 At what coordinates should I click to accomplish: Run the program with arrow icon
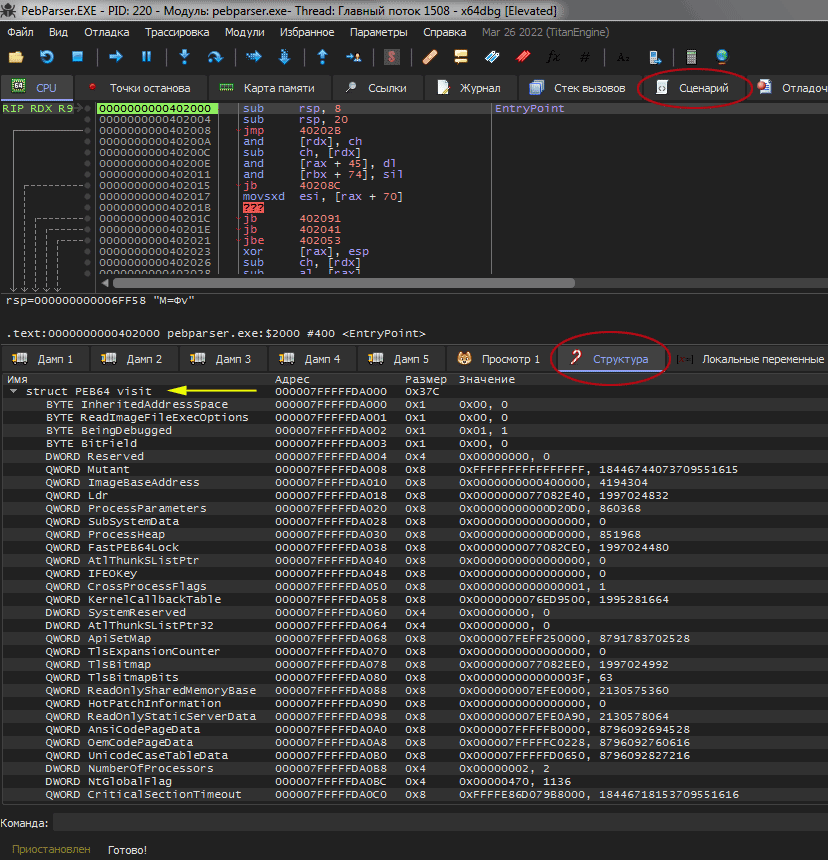[115, 57]
